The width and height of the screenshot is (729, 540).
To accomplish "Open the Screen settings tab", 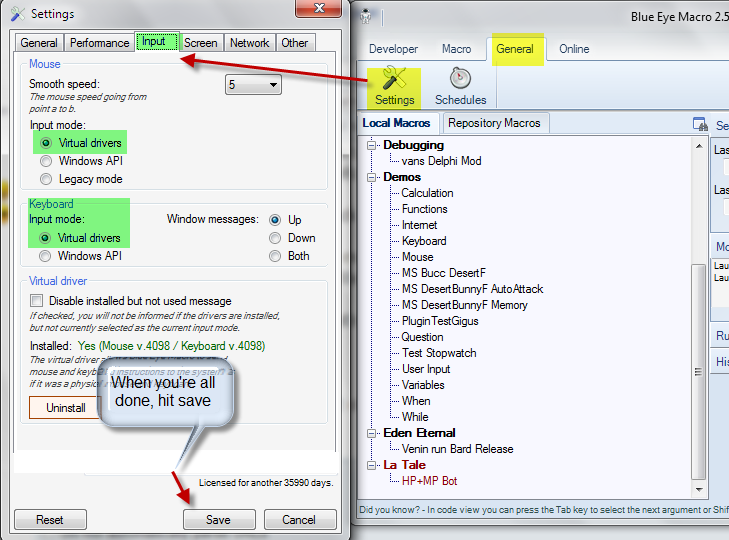I will 200,43.
